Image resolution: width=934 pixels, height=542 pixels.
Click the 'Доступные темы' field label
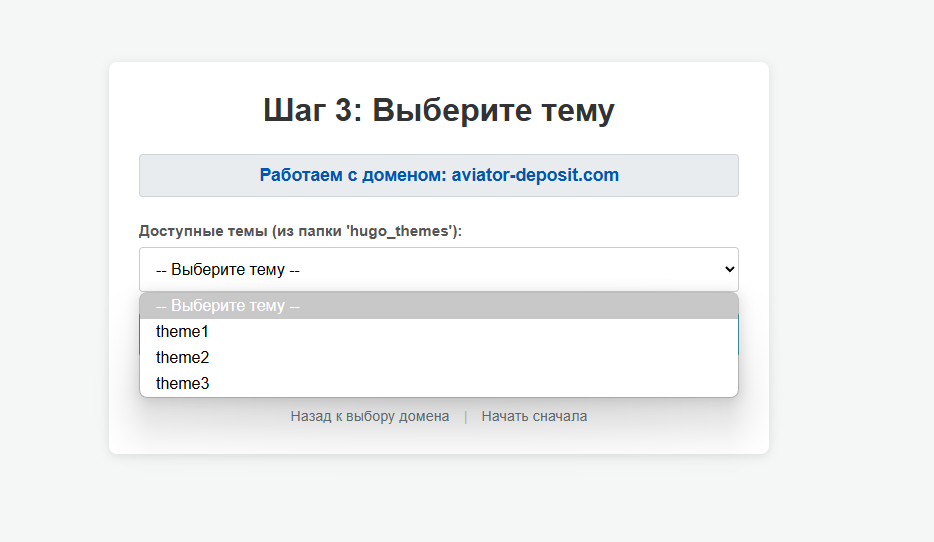click(x=300, y=231)
